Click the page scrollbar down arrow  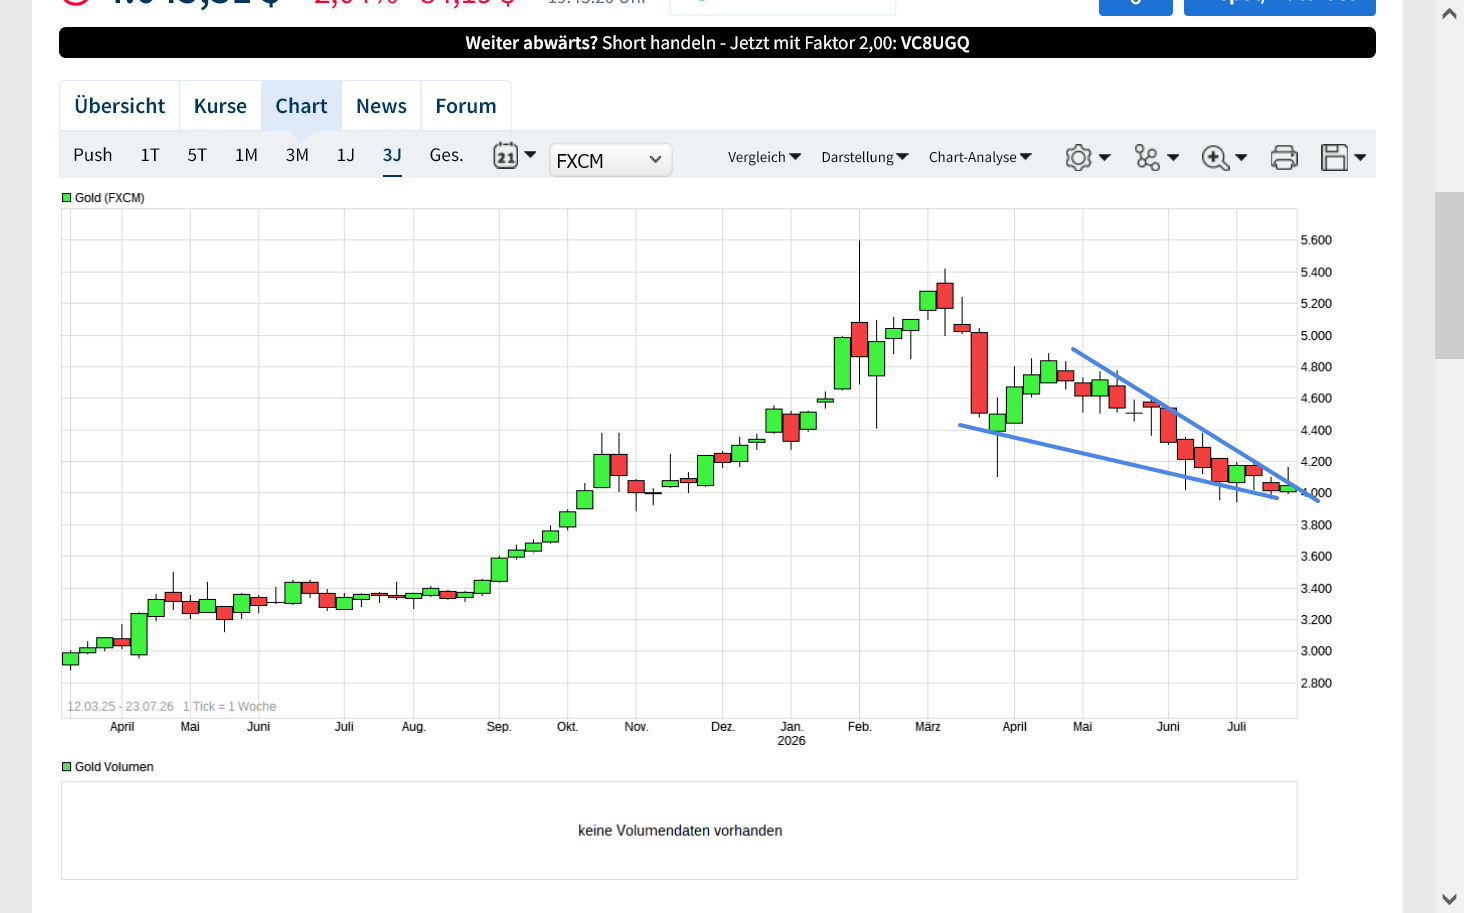point(1449,899)
